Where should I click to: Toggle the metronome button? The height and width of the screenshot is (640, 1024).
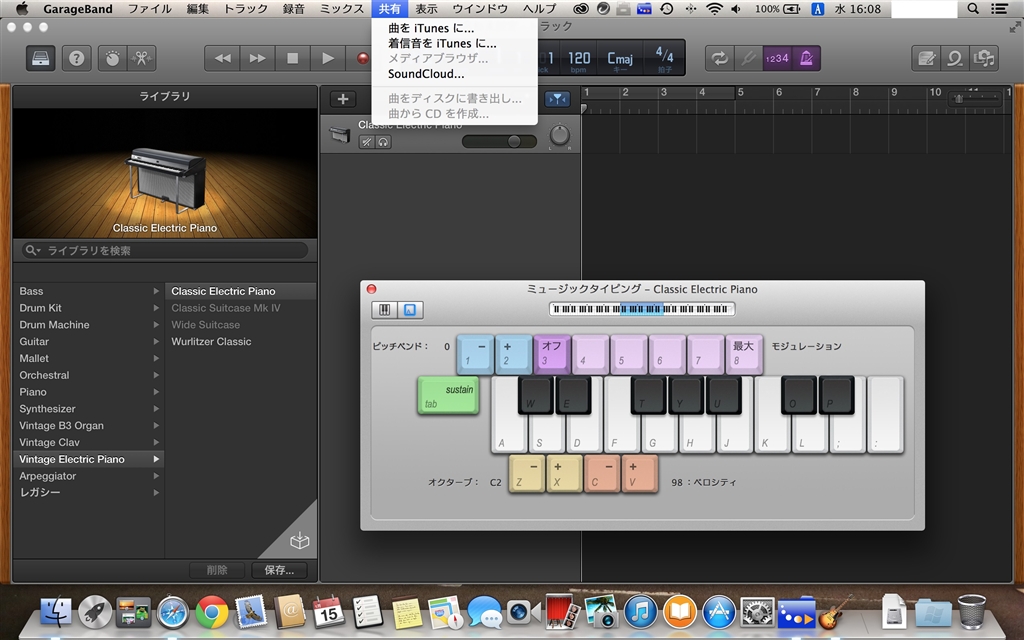805,58
